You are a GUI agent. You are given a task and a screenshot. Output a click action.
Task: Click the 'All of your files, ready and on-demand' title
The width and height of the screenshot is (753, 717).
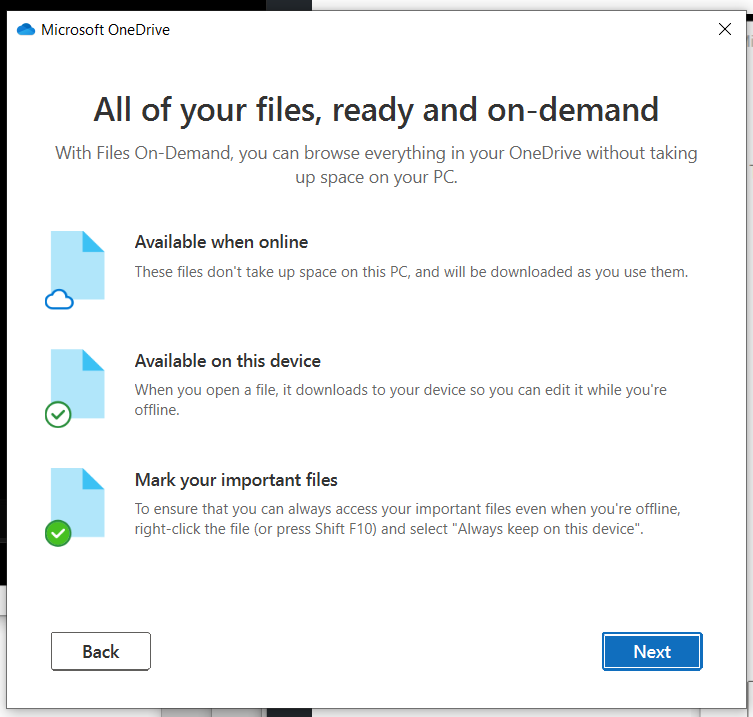376,110
